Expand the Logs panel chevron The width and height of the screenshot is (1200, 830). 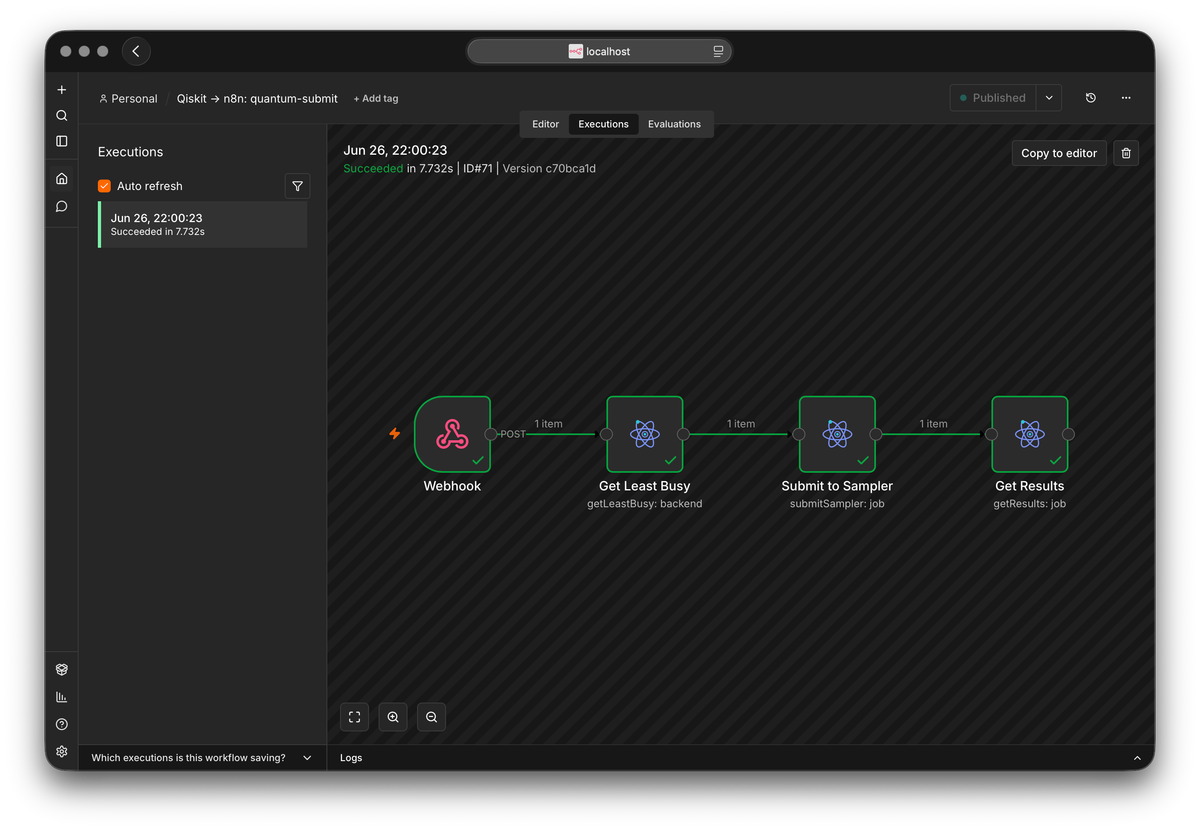point(1137,758)
